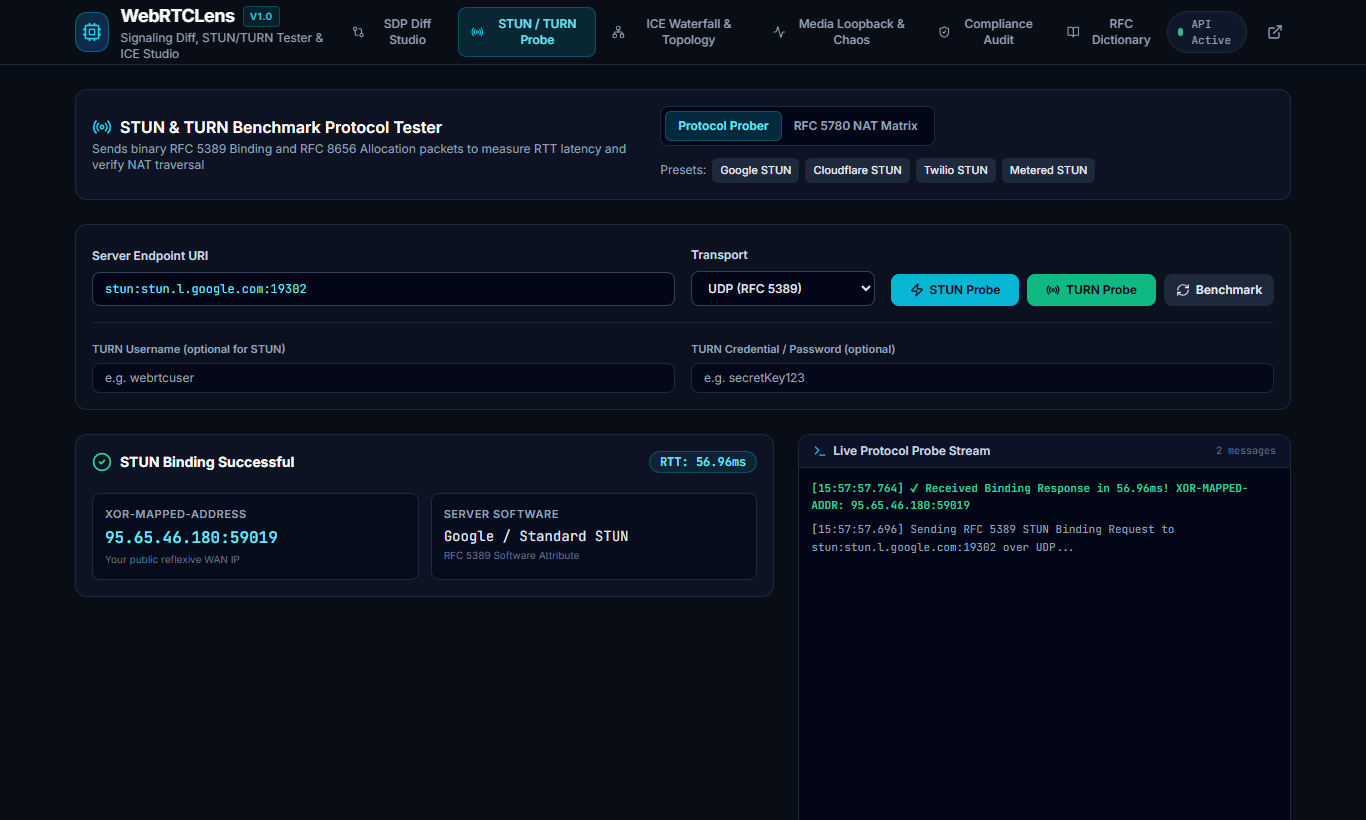Click the broadcast icon beside STUN & TURN Benchmark title
The image size is (1366, 820).
pos(102,127)
